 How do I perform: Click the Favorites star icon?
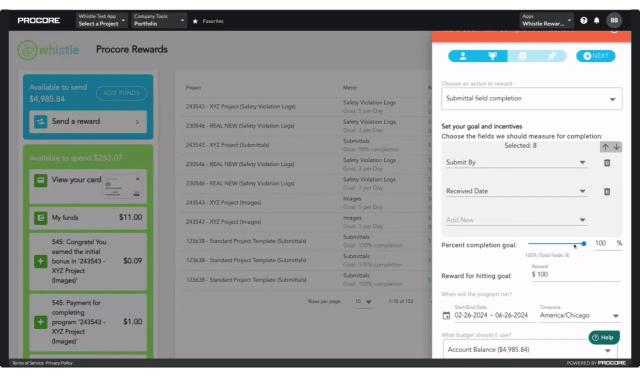tap(196, 21)
